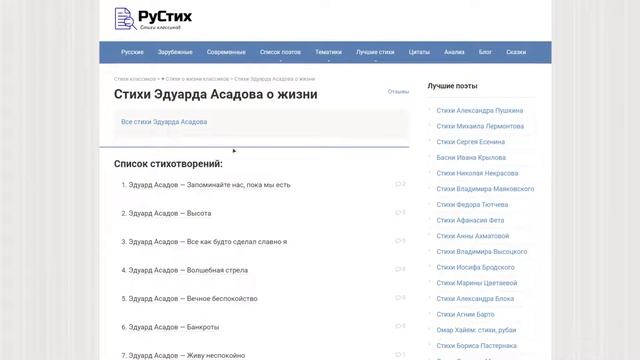Open Стихи Александра Блока
This screenshot has height=360, width=640.
(x=475, y=299)
